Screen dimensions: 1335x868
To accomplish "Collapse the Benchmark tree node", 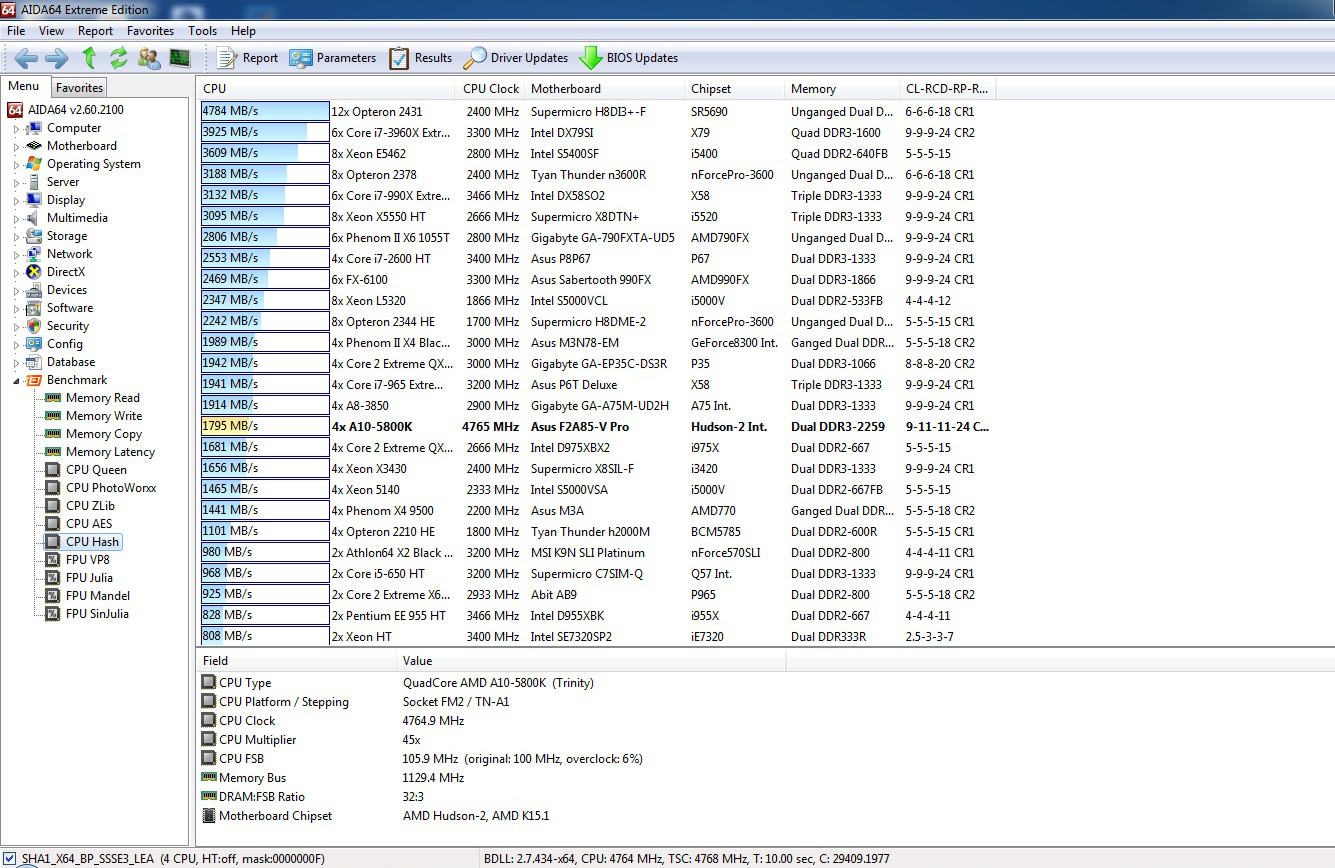I will 15,381.
